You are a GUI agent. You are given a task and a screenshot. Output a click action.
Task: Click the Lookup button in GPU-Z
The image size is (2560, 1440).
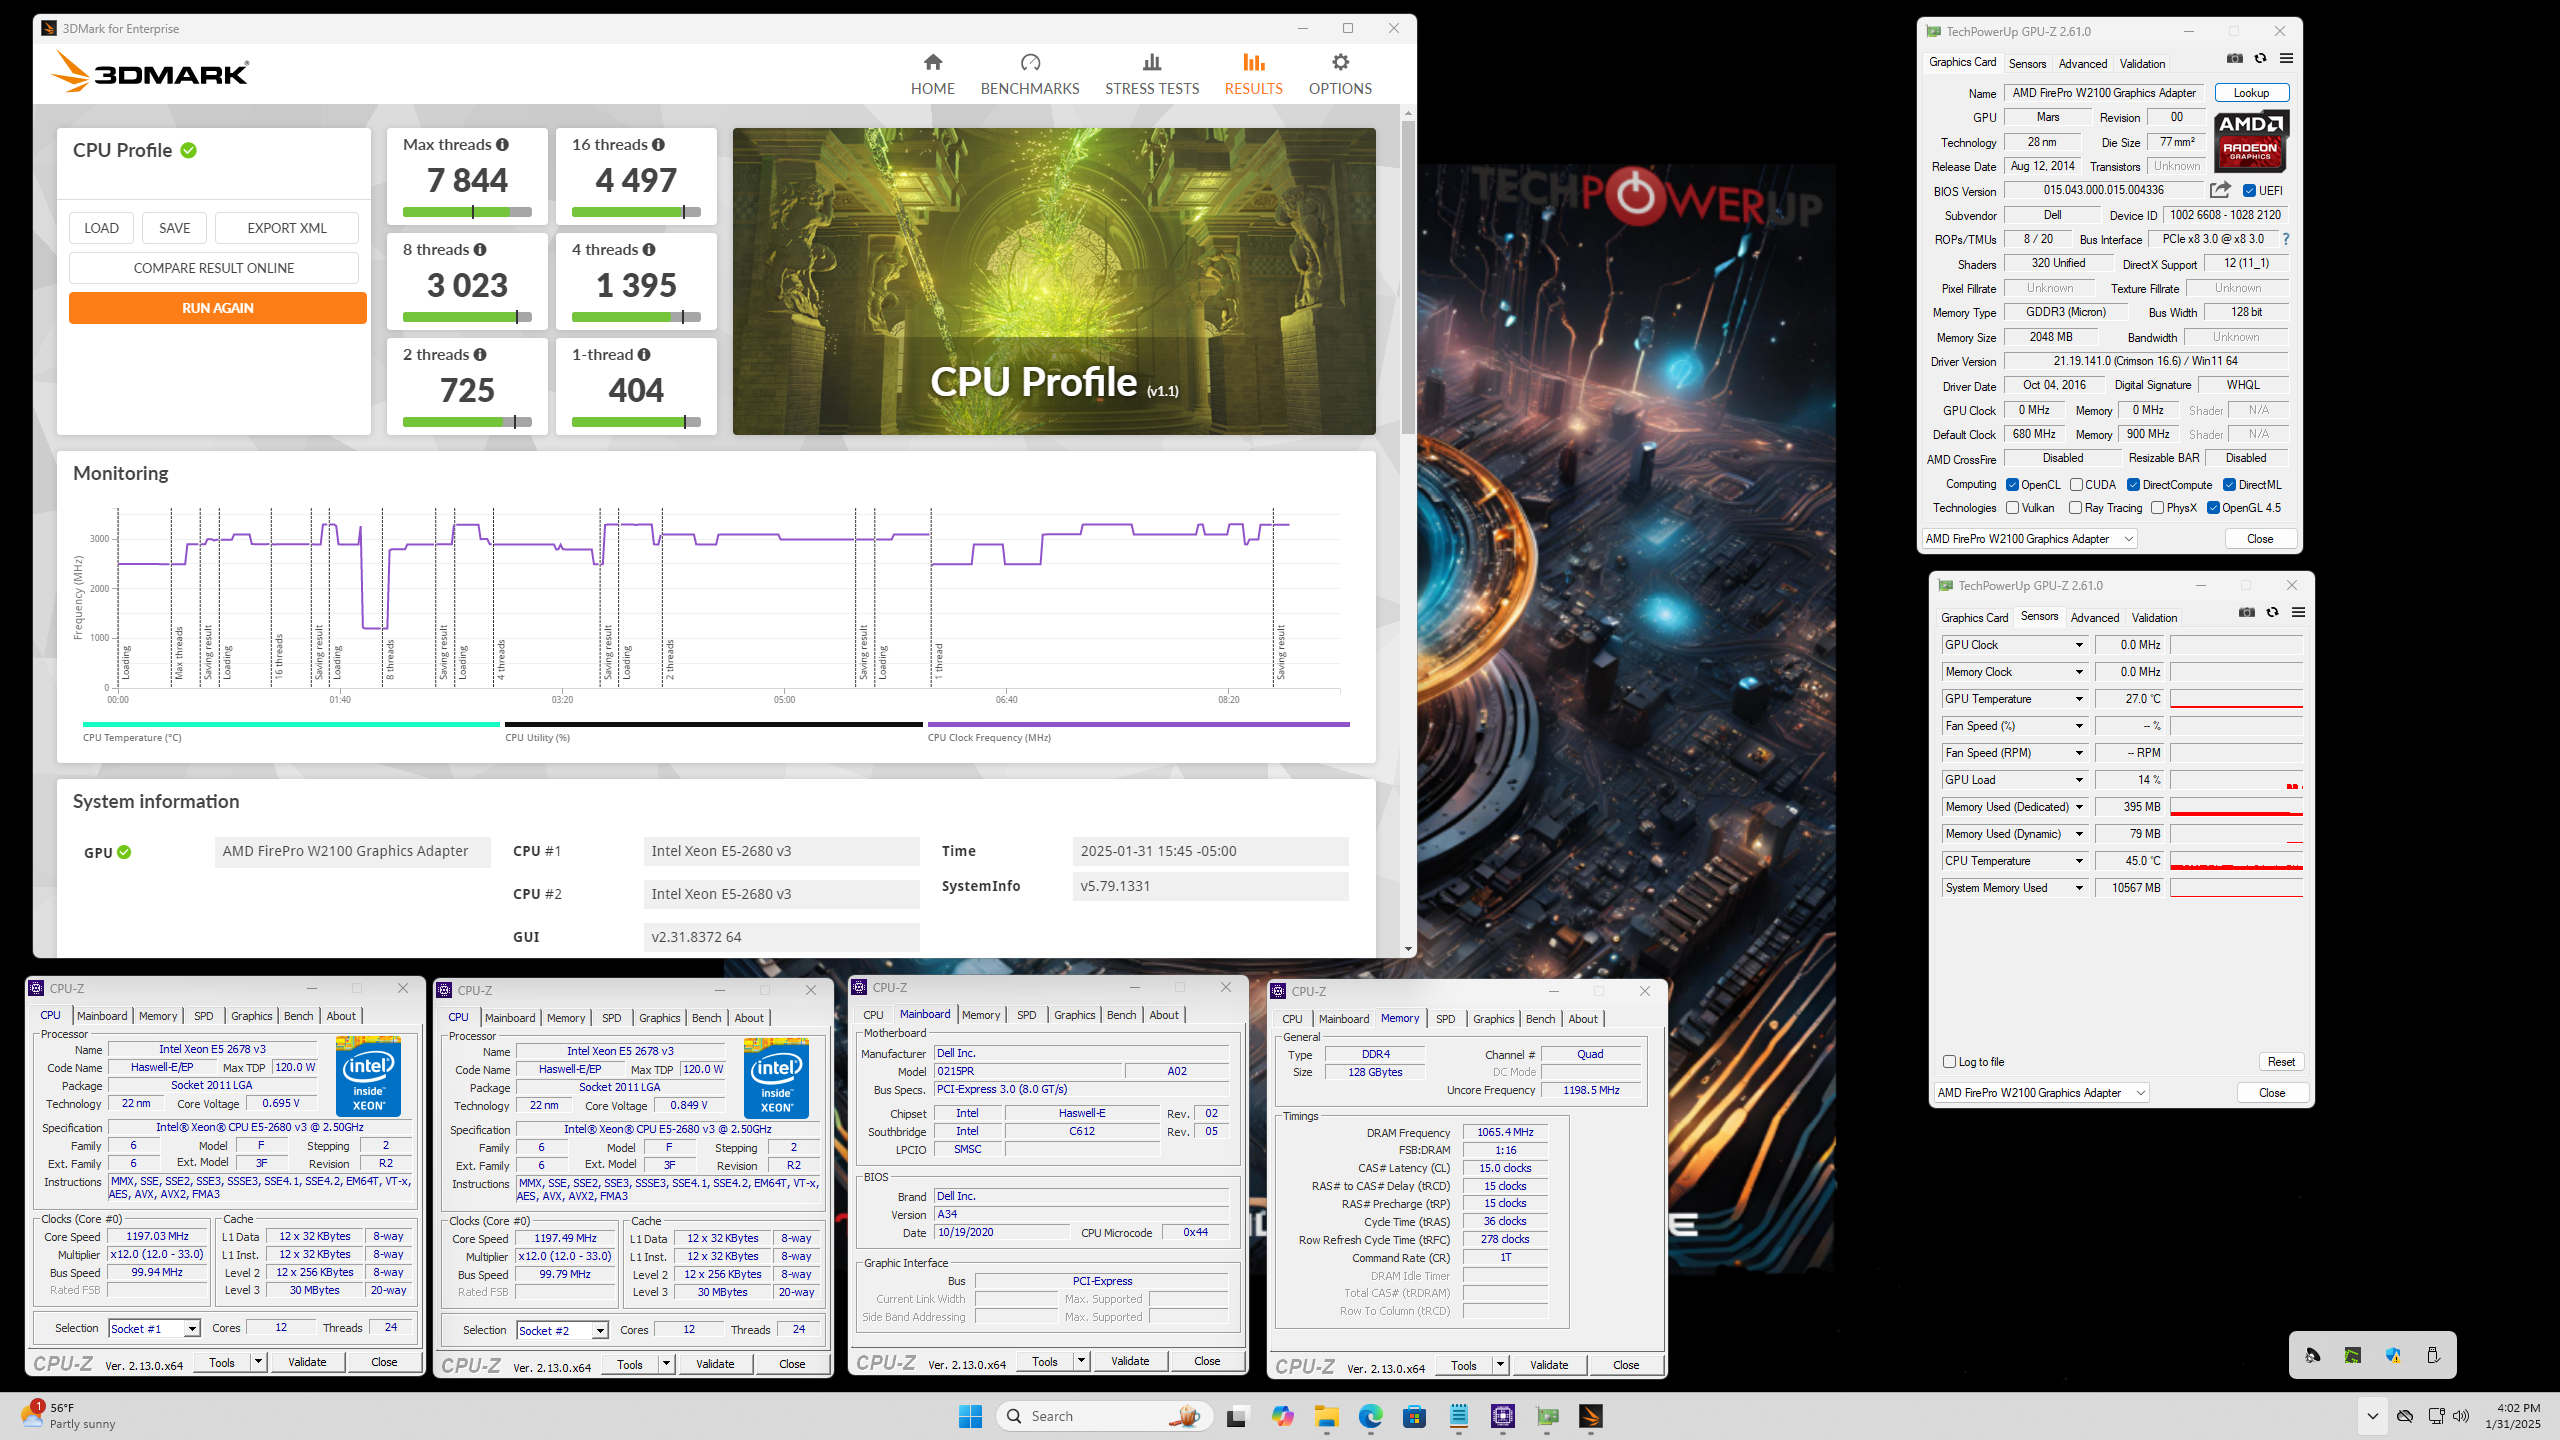(x=2252, y=93)
